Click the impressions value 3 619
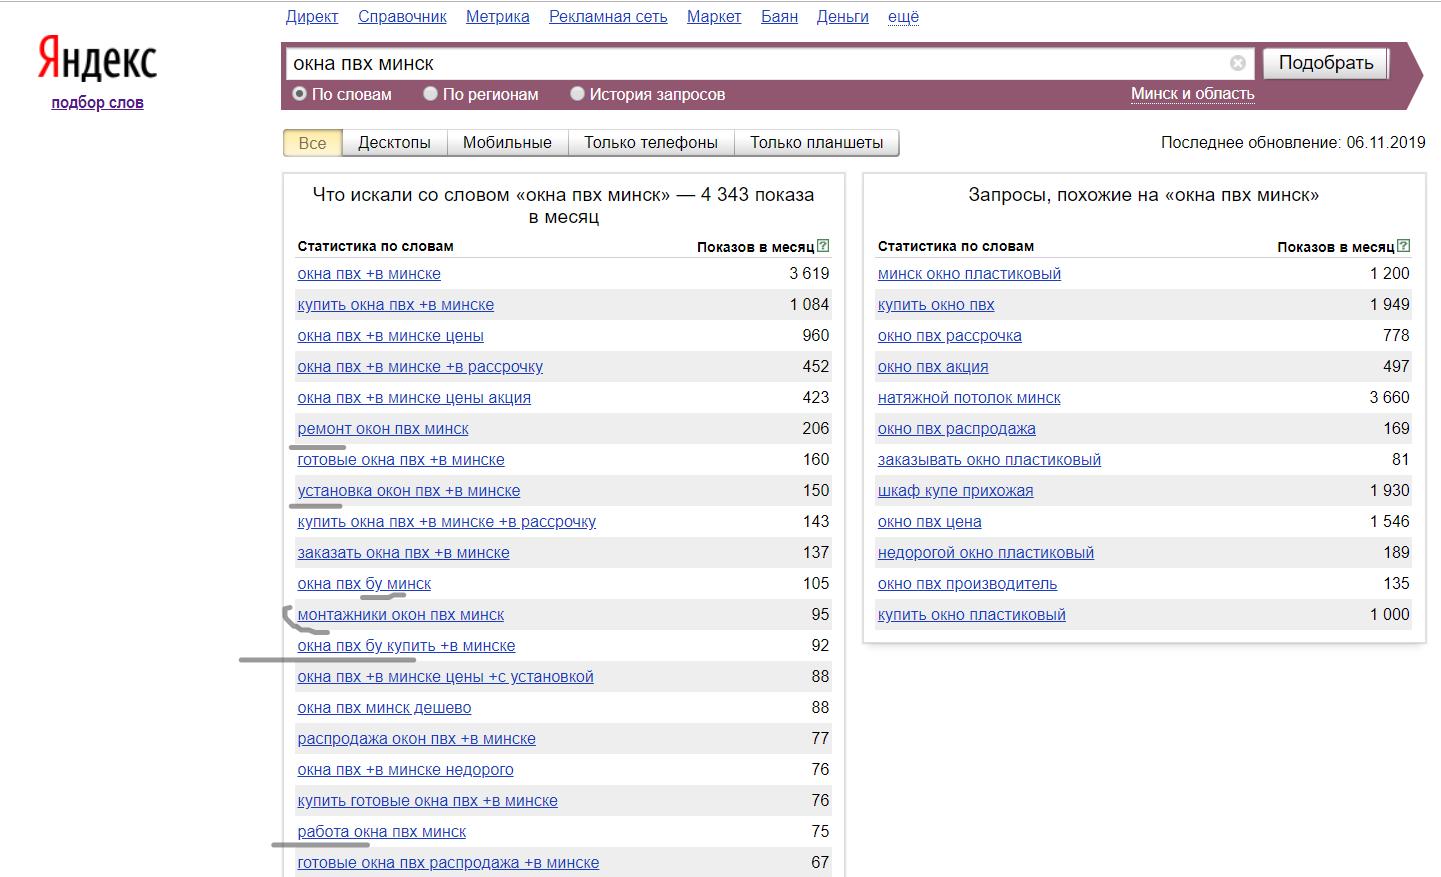Image resolution: width=1441 pixels, height=877 pixels. point(809,274)
